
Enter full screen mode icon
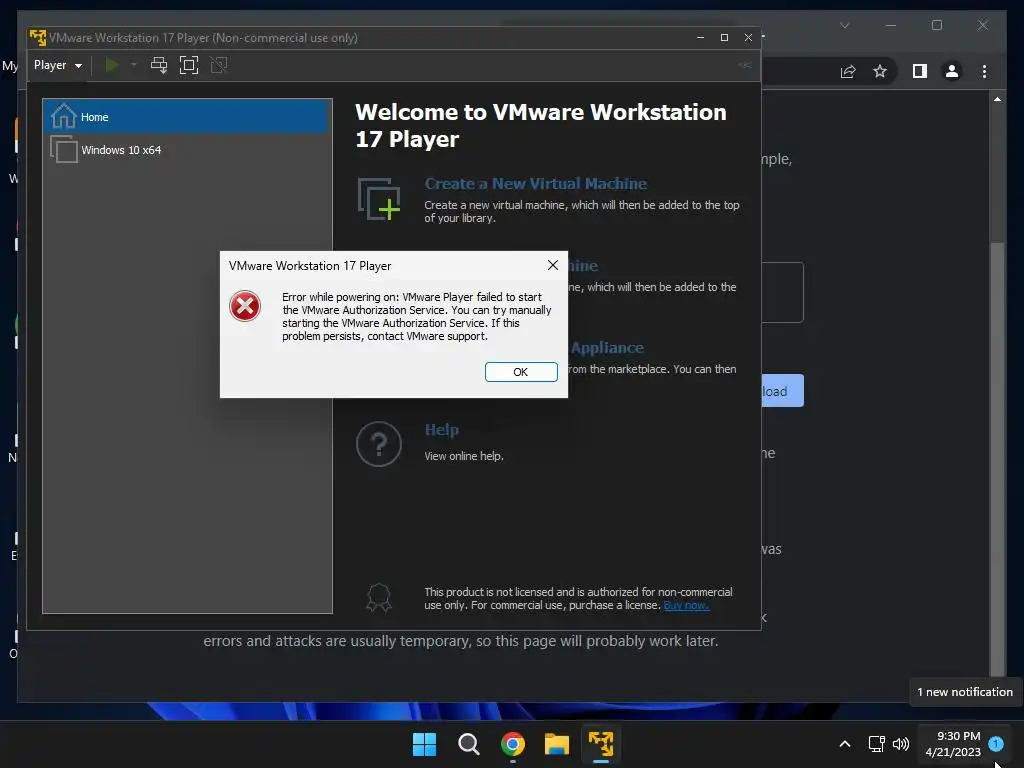189,65
